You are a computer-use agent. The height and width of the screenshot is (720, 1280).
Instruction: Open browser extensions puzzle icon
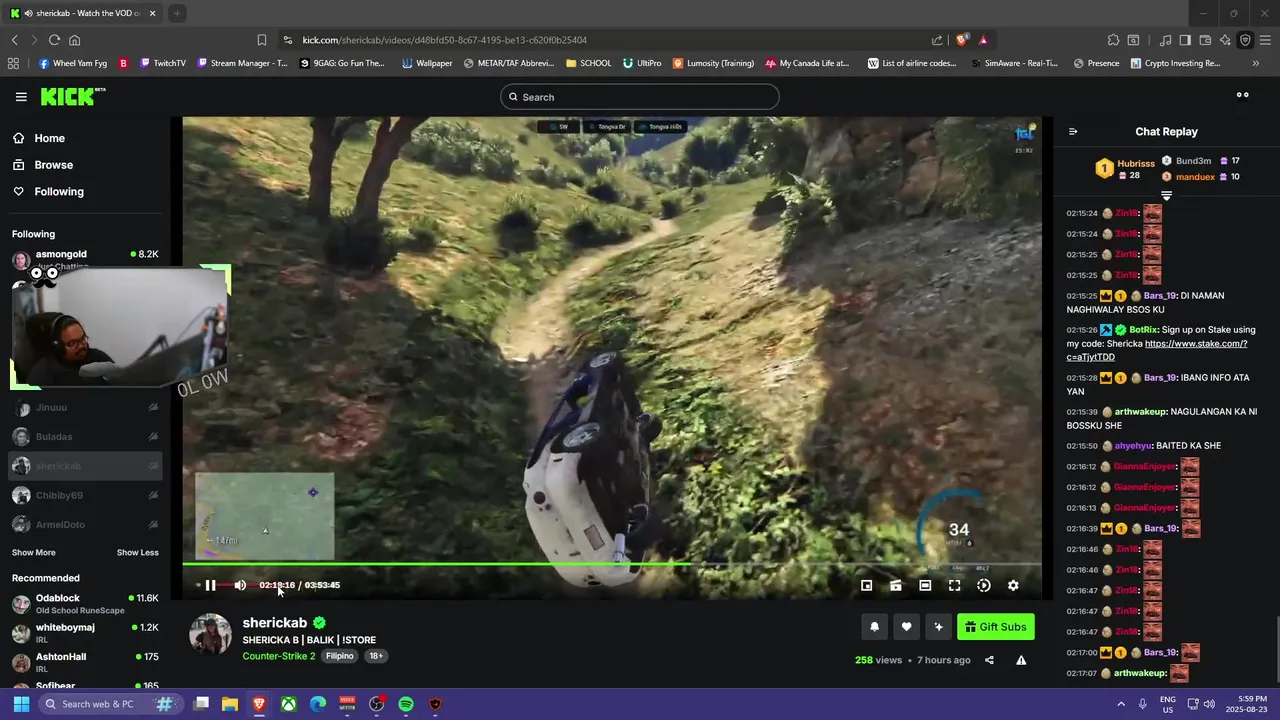[1113, 40]
